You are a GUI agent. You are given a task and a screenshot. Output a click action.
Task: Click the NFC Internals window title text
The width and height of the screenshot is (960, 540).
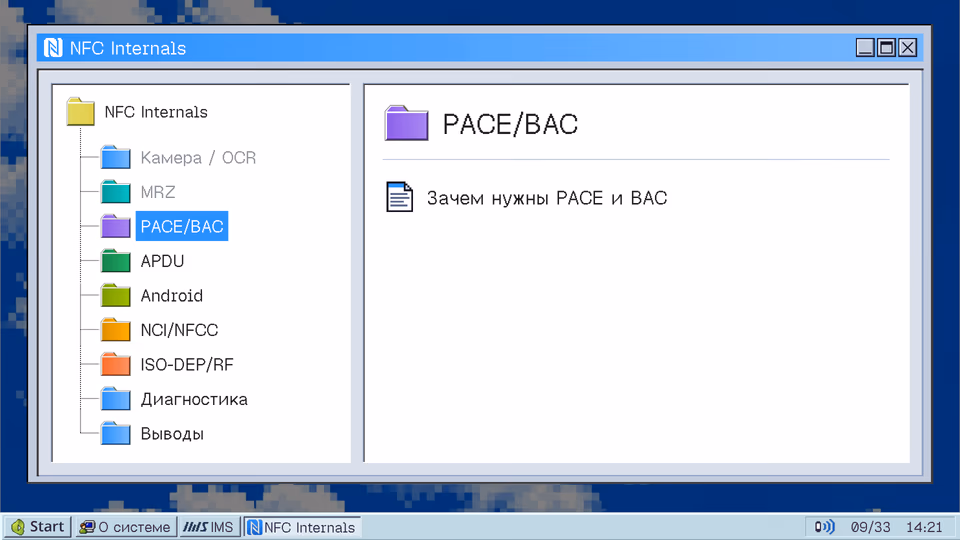coord(128,48)
